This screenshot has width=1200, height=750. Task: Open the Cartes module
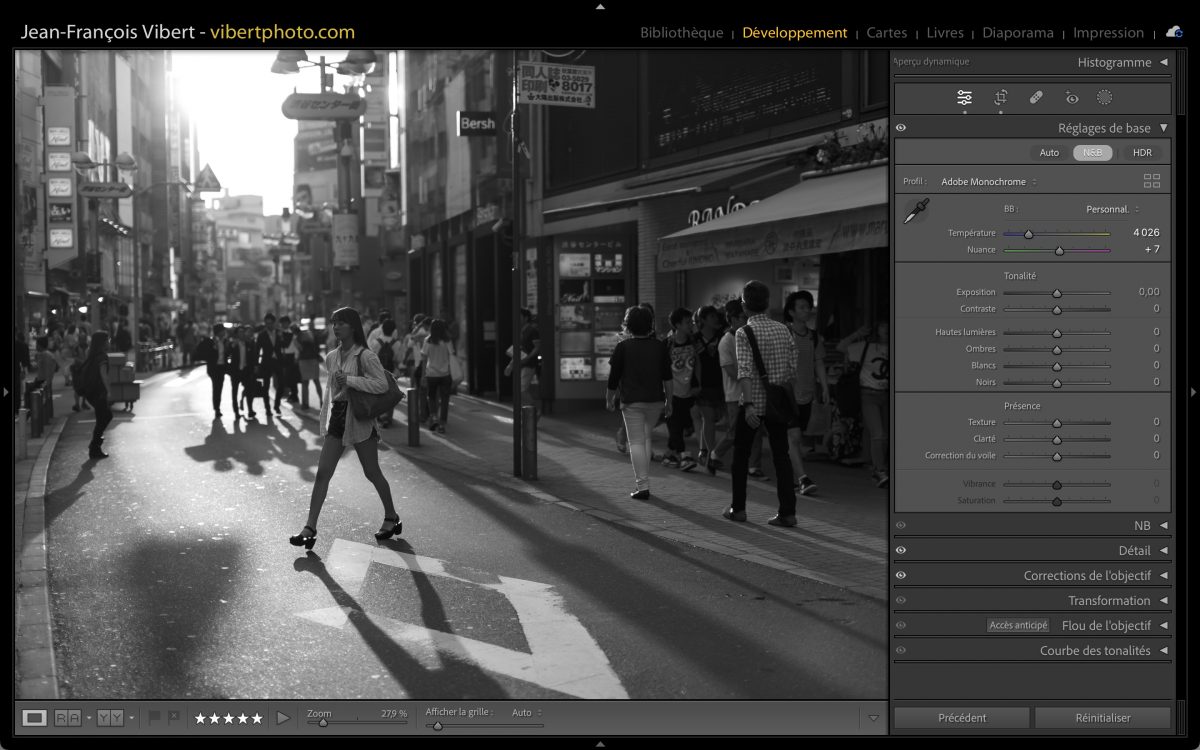886,33
